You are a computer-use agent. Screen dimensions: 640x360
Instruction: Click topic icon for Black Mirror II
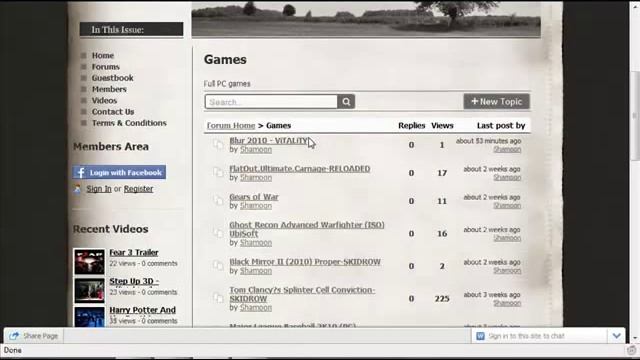218,266
